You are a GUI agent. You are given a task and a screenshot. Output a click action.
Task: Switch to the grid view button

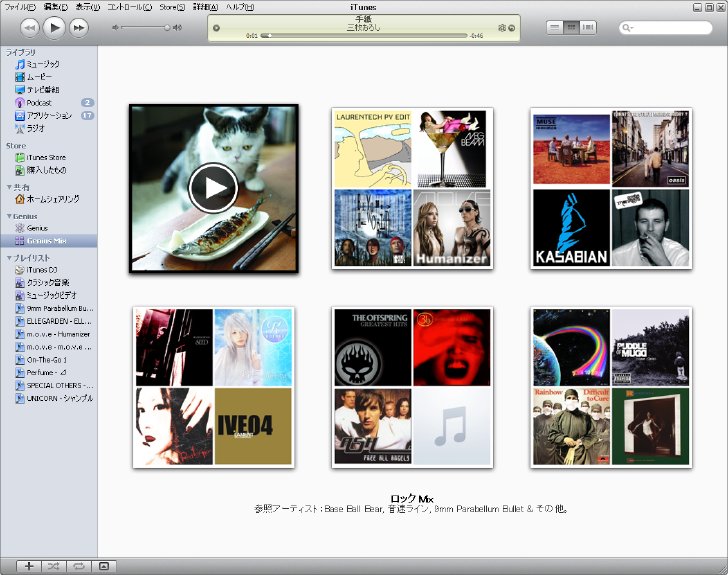pyautogui.click(x=571, y=27)
